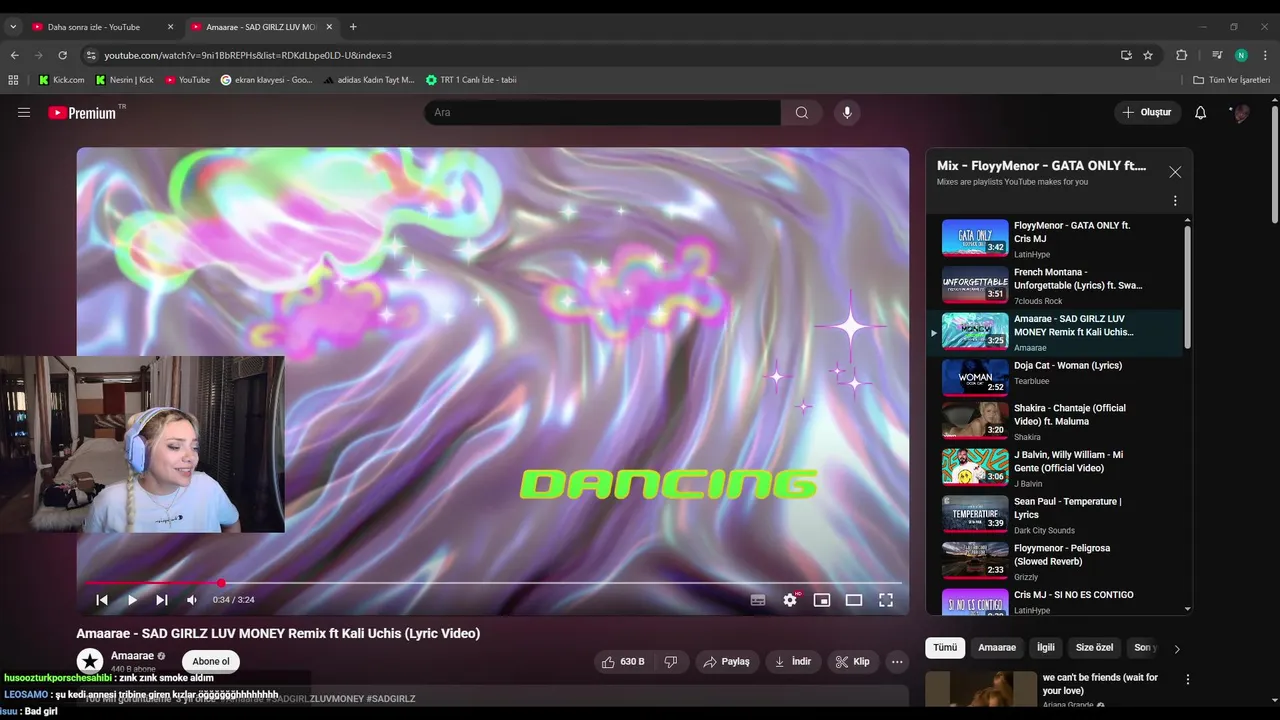Toggle theater mode view
This screenshot has width=1280, height=720.
(854, 600)
